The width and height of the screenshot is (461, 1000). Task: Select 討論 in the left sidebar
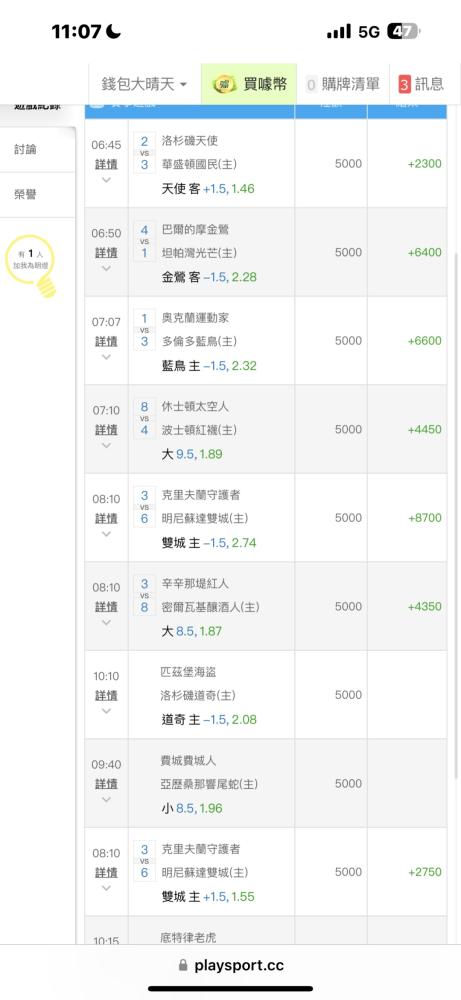(x=26, y=149)
